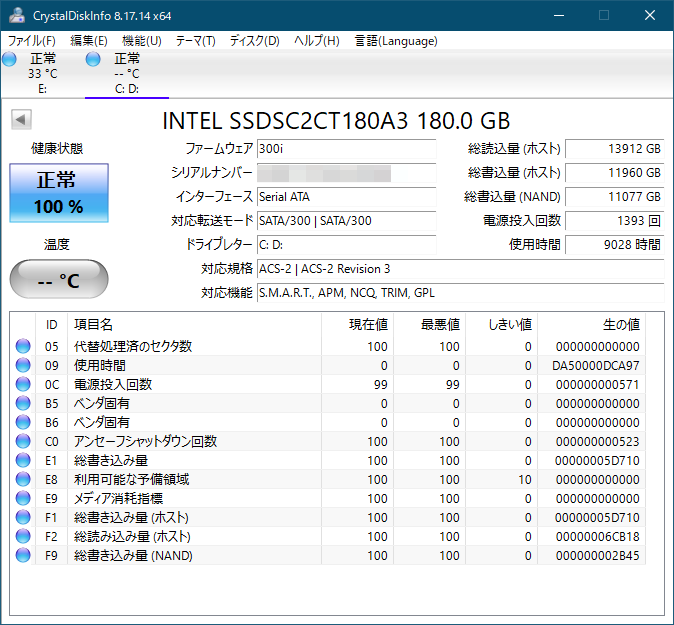Open the ファイル(F) menu

pos(32,41)
